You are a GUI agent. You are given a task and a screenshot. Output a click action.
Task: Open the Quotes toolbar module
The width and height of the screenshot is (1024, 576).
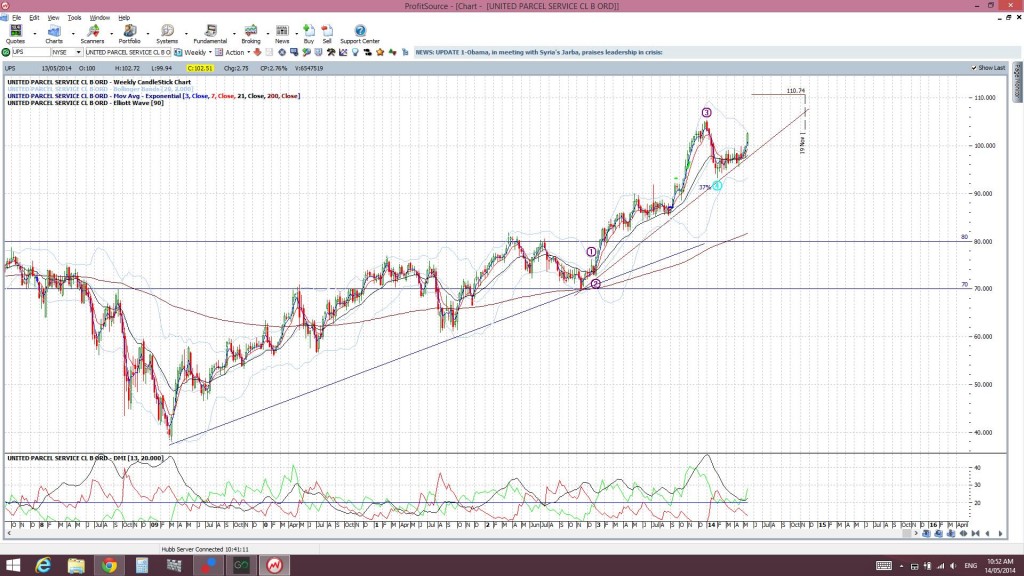pyautogui.click(x=15, y=34)
